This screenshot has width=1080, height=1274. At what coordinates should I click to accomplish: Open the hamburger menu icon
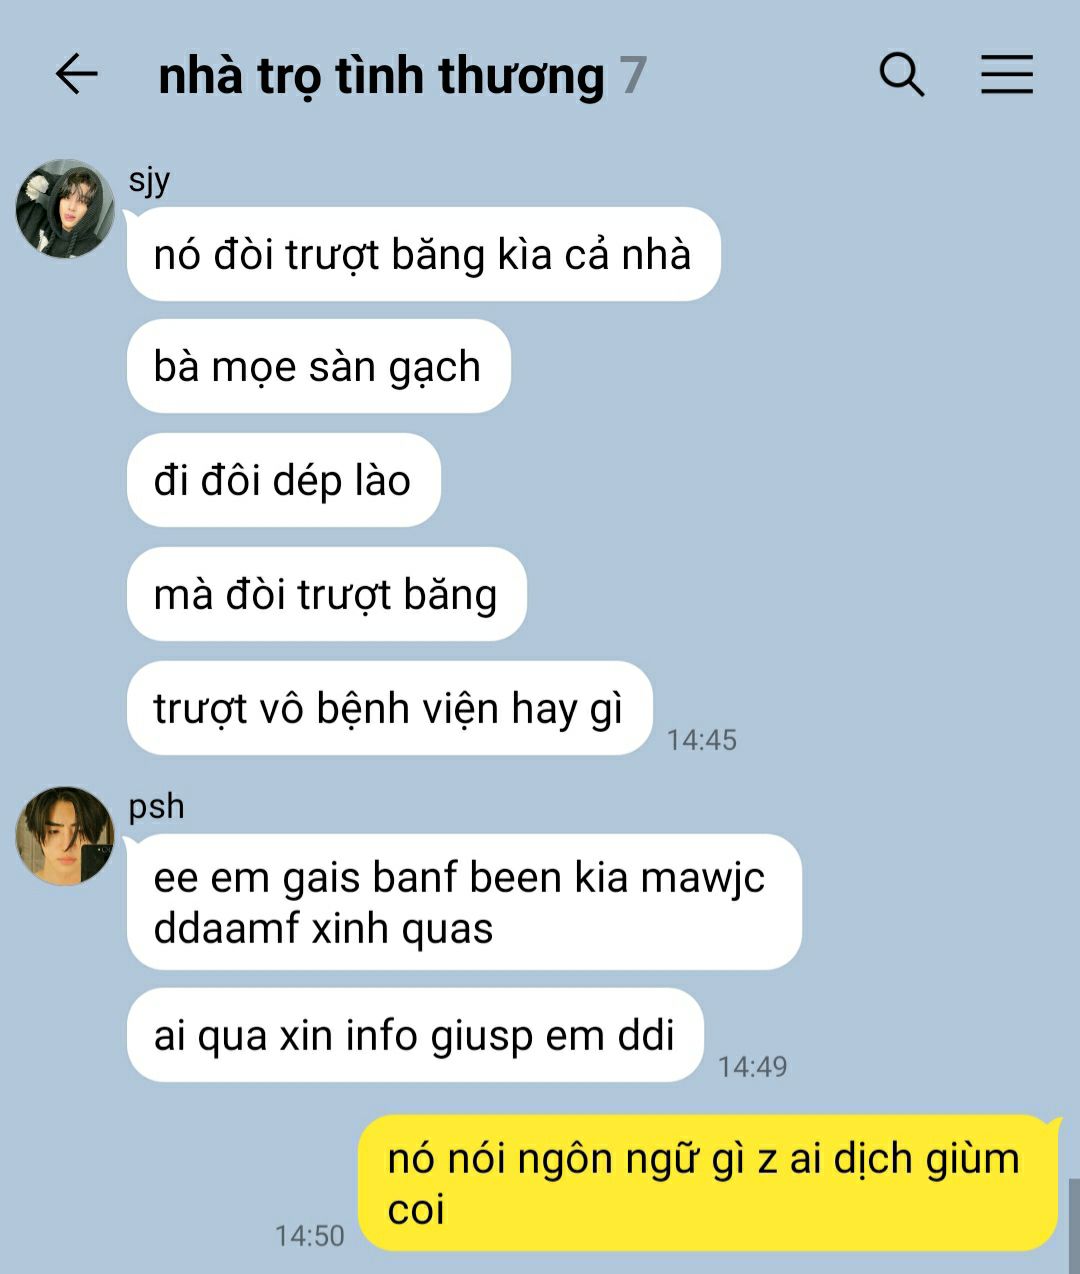coord(1006,75)
